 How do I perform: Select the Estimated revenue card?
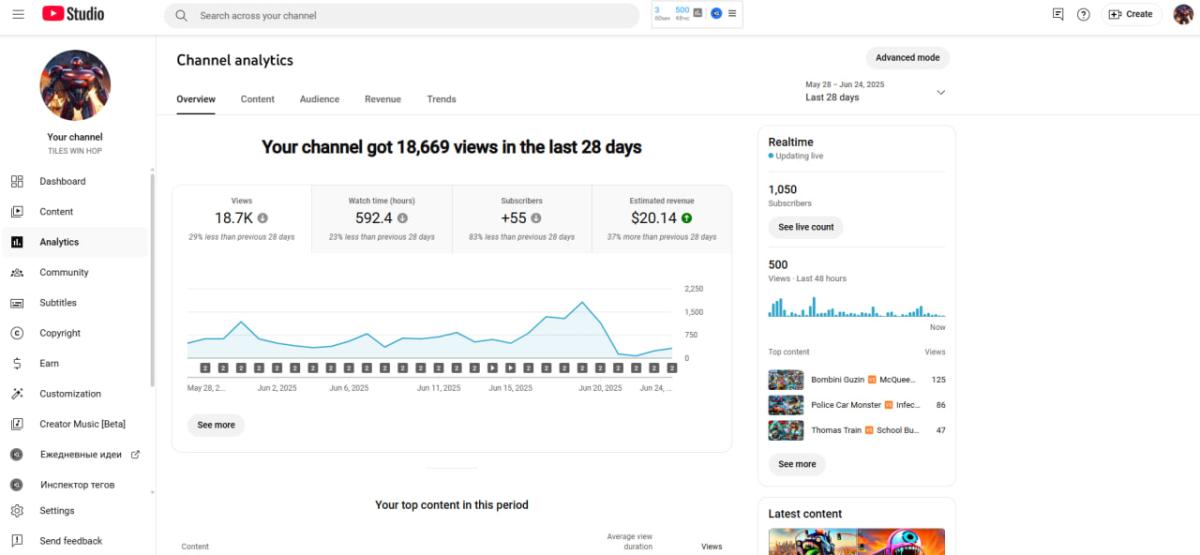(662, 219)
